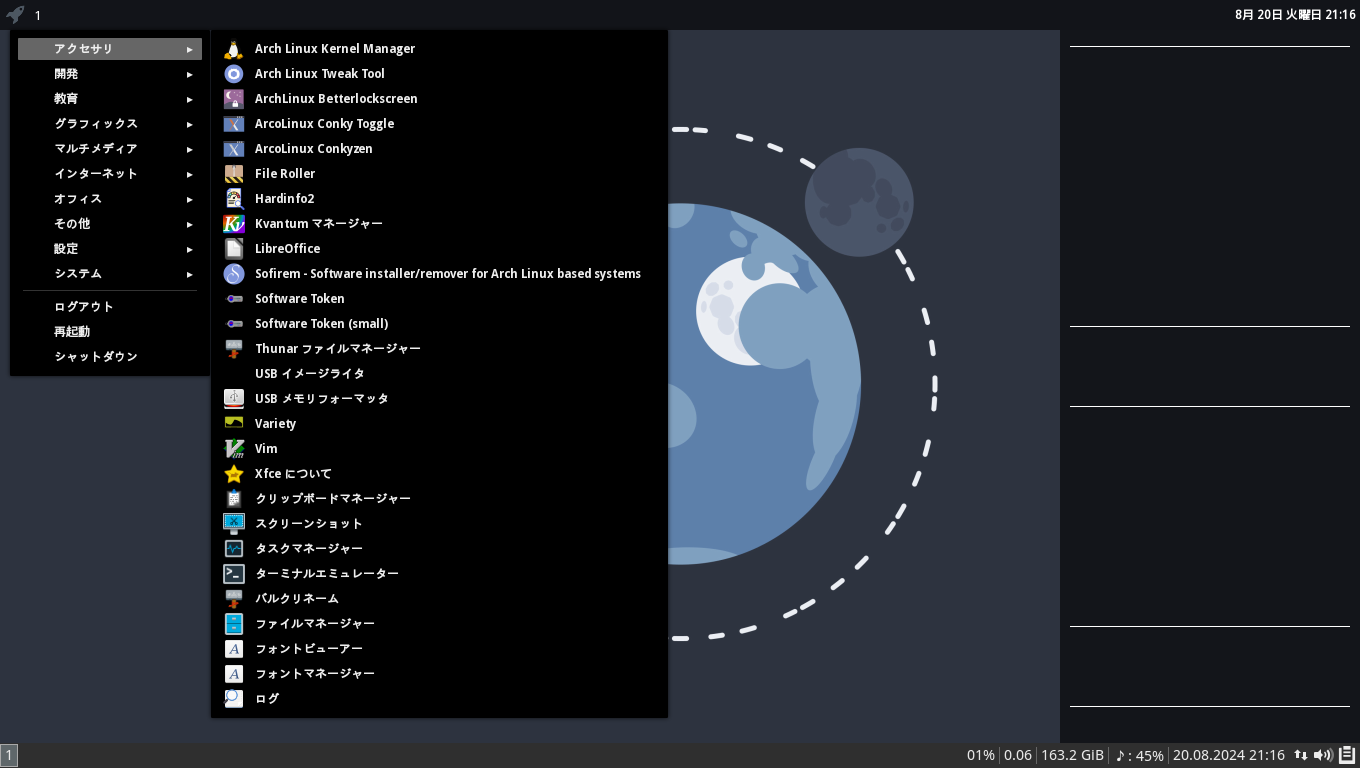Click the 45% volume indicator
This screenshot has width=1360, height=768.
tap(1141, 755)
